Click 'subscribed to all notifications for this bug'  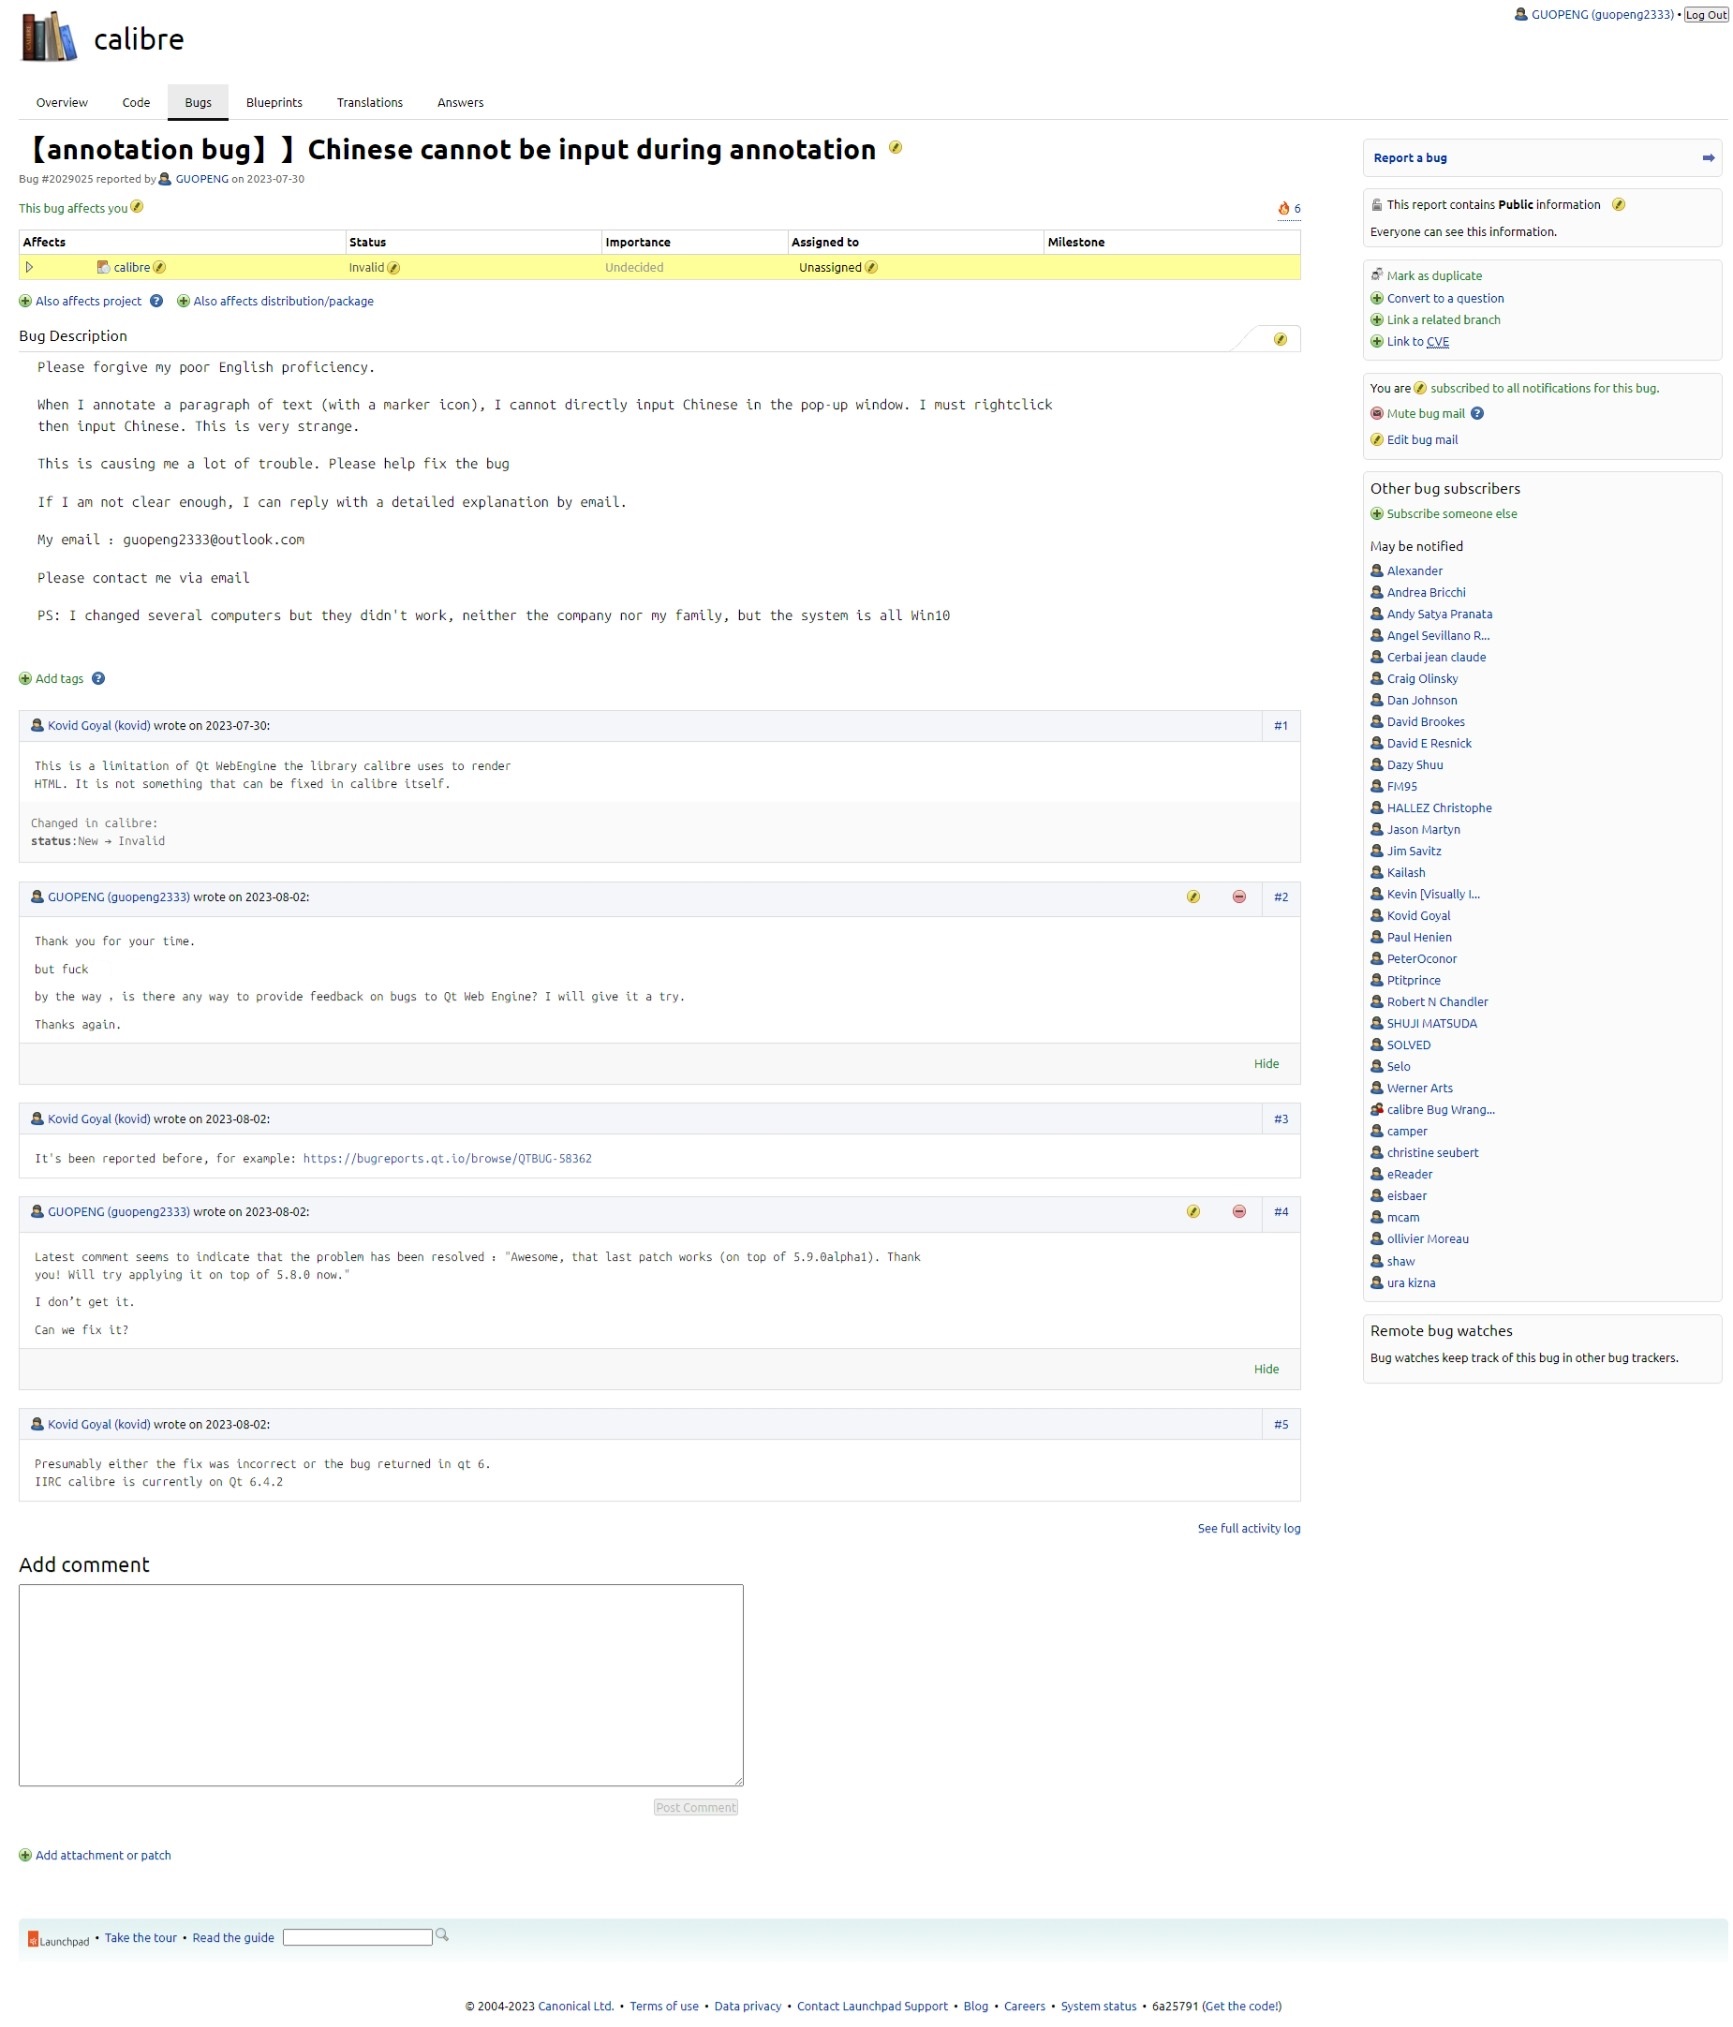point(1544,389)
